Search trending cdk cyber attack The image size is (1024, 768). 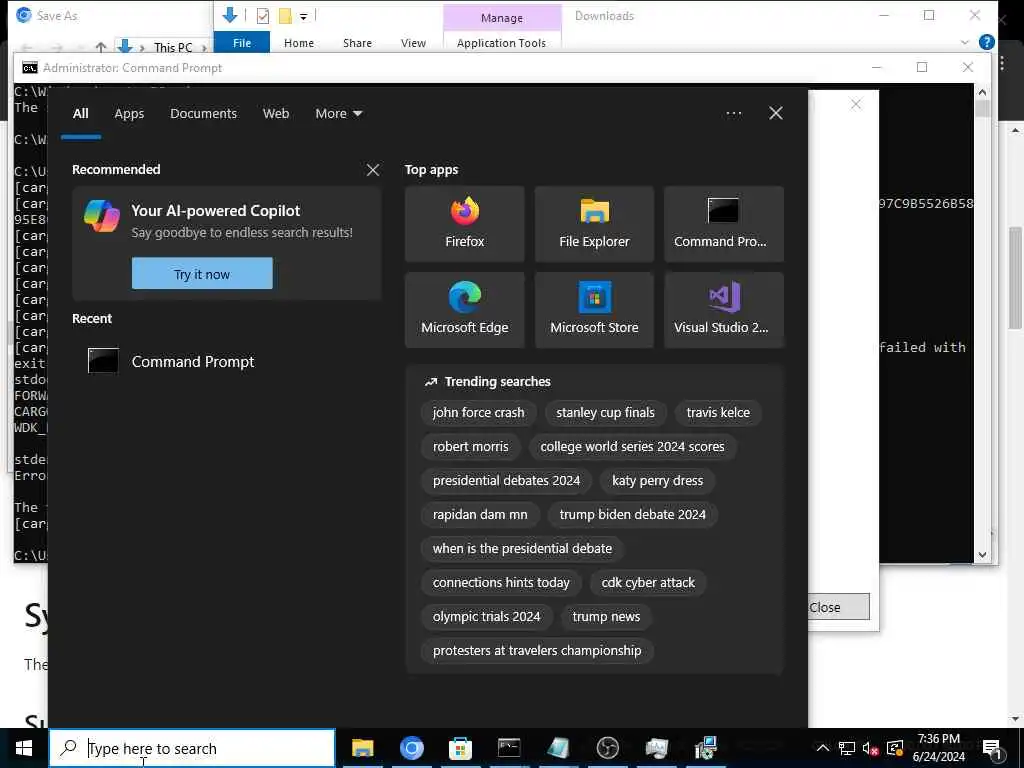pyautogui.click(x=648, y=583)
